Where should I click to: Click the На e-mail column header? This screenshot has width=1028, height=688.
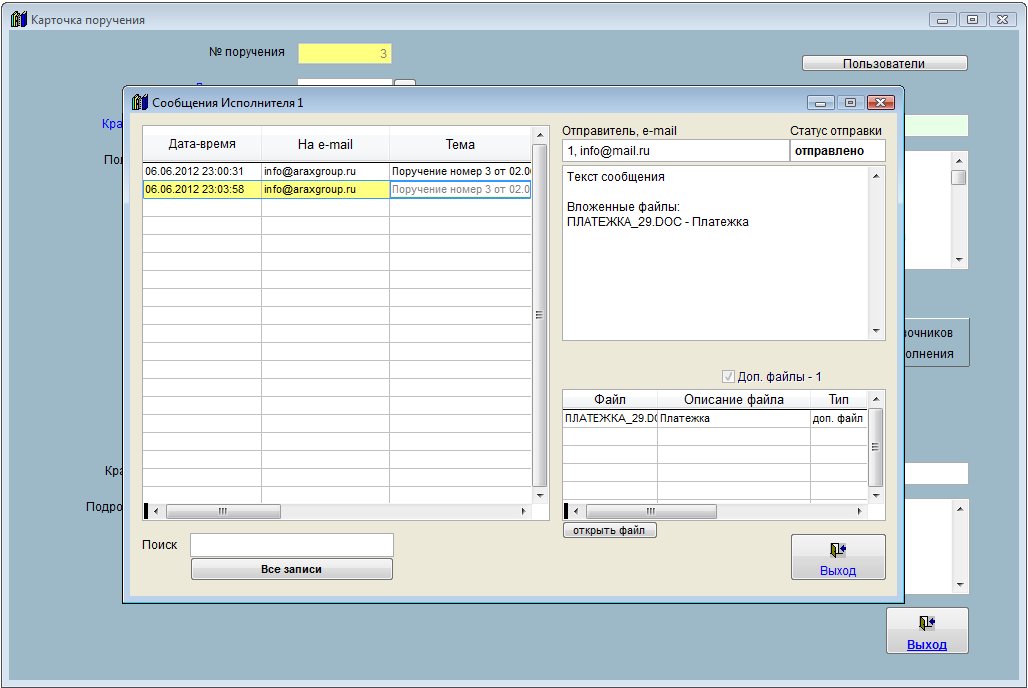(x=325, y=144)
